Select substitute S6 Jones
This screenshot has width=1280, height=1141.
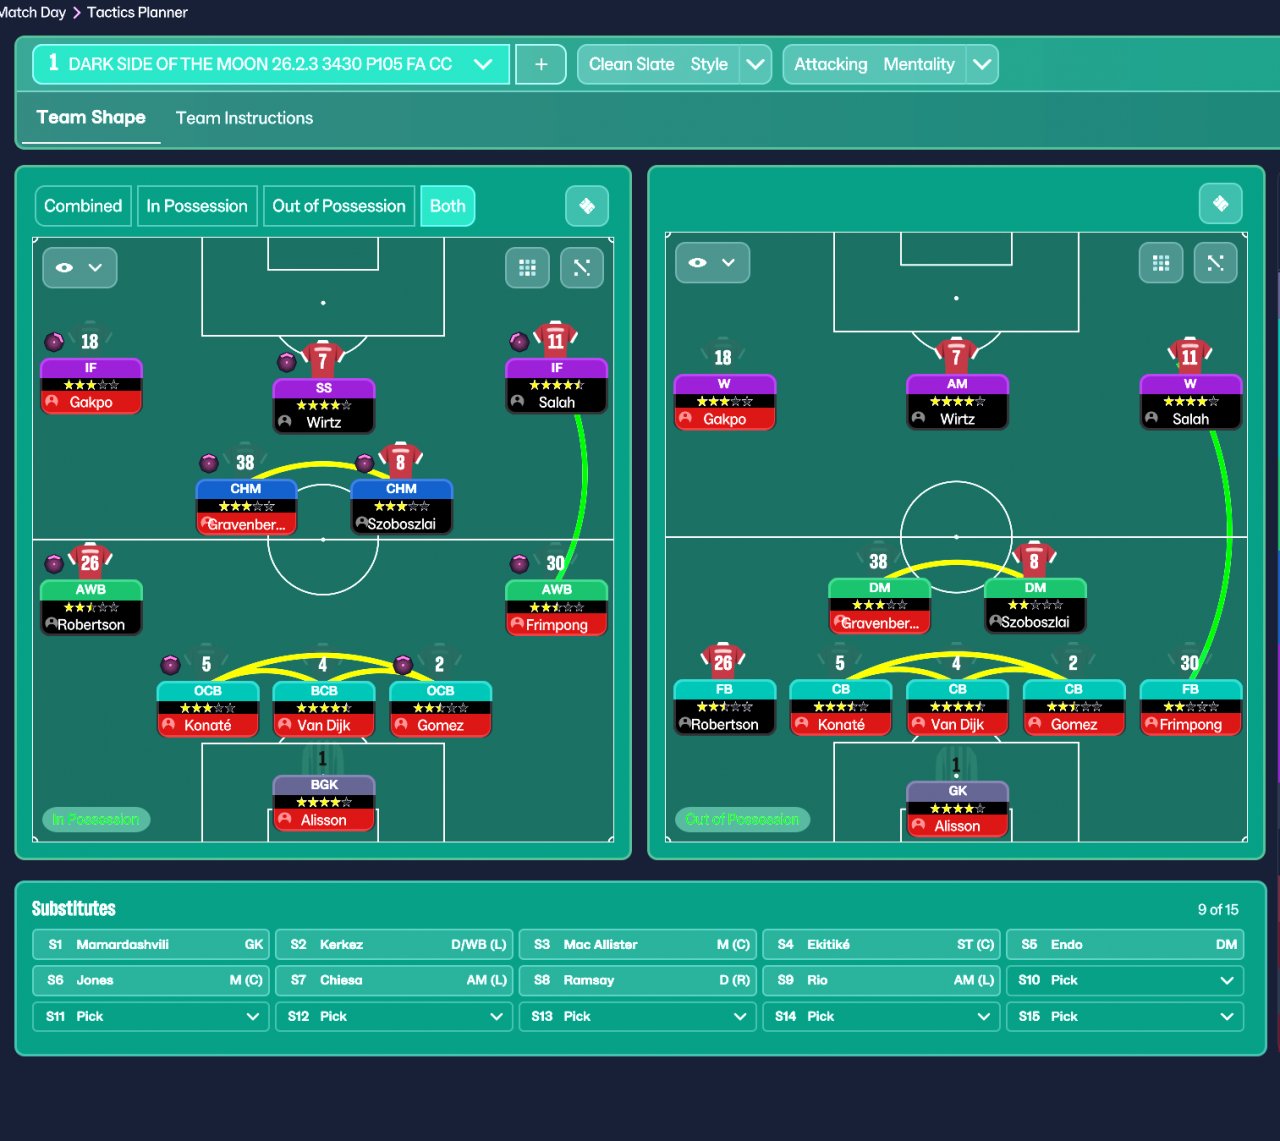(151, 980)
